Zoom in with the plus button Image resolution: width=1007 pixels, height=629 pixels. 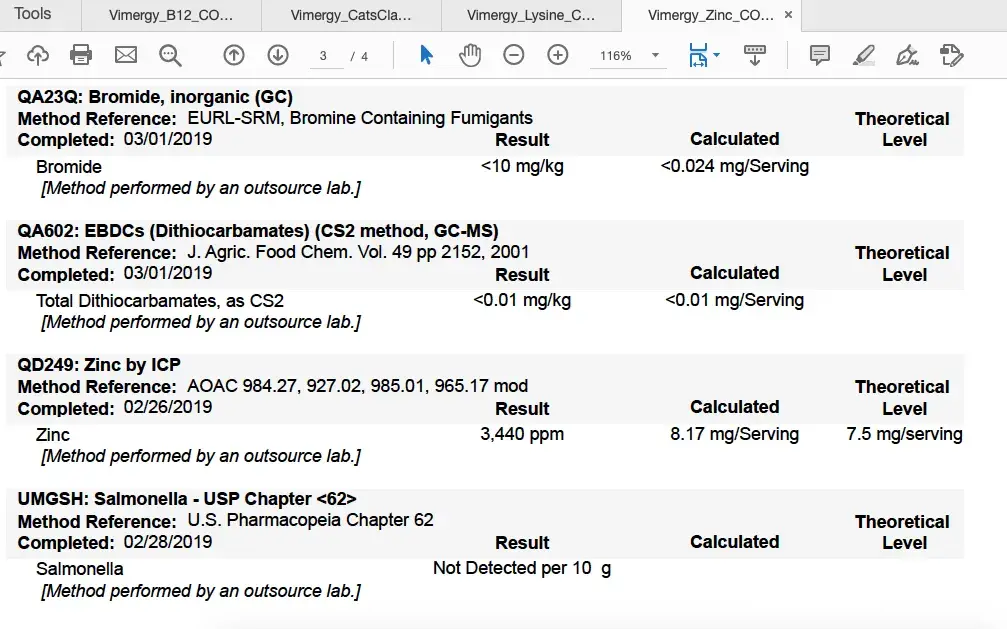pos(558,56)
